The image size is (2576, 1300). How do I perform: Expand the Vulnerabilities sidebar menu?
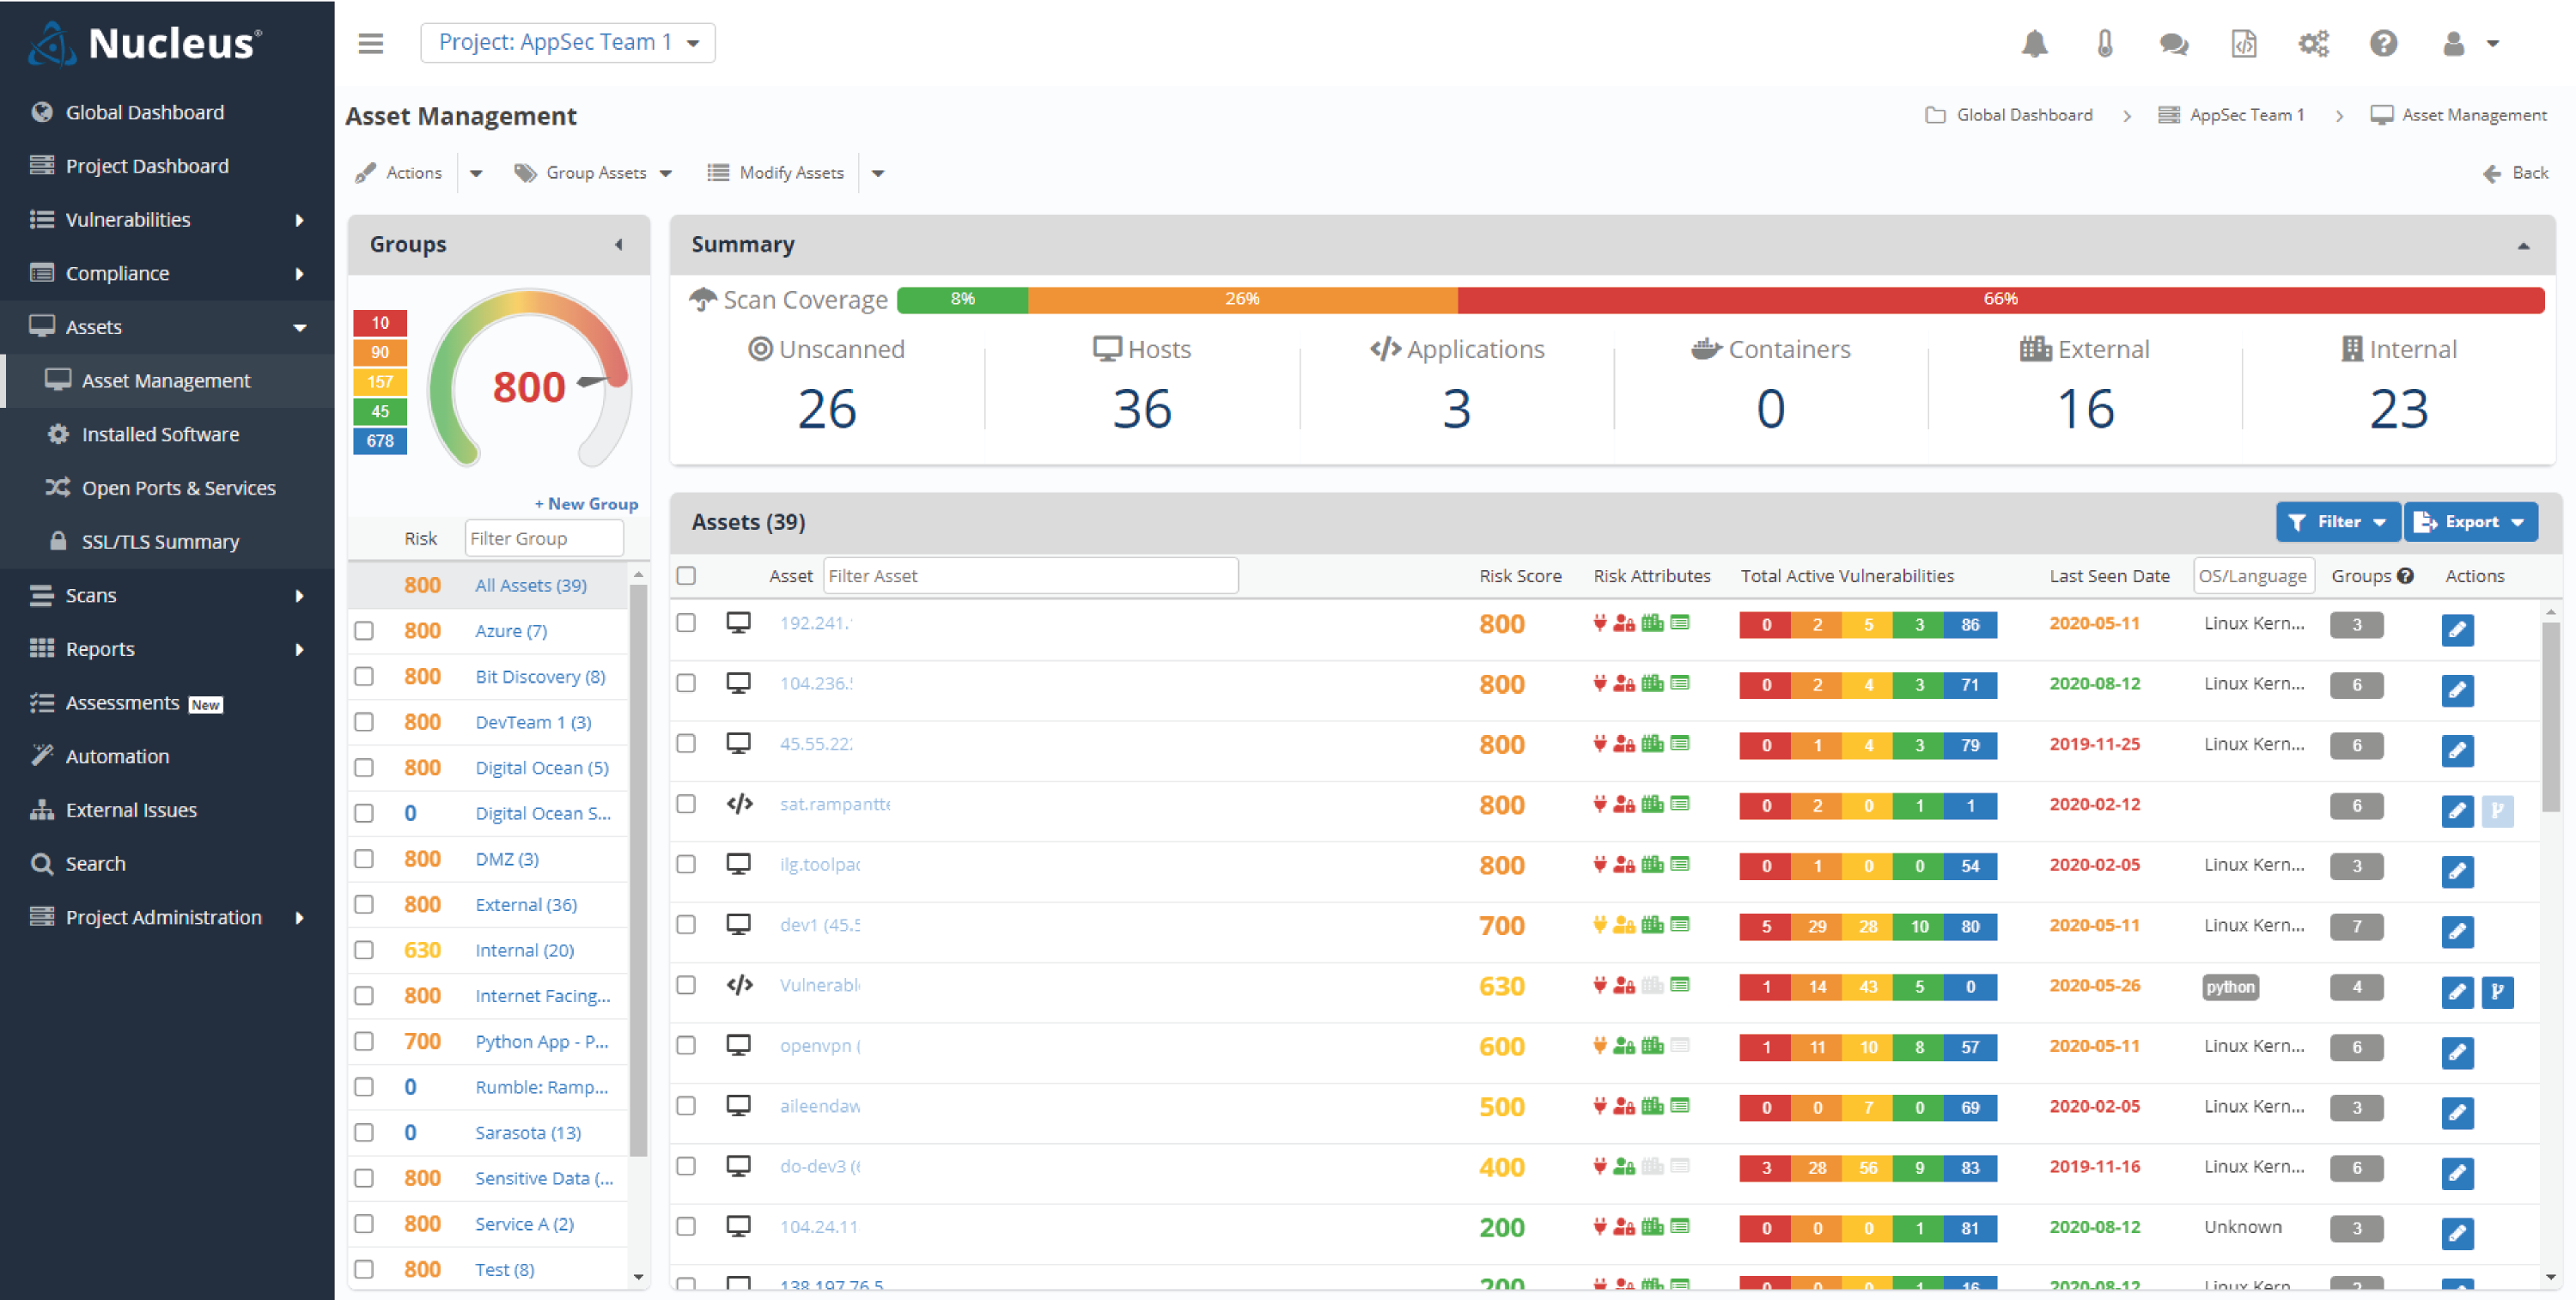point(167,219)
